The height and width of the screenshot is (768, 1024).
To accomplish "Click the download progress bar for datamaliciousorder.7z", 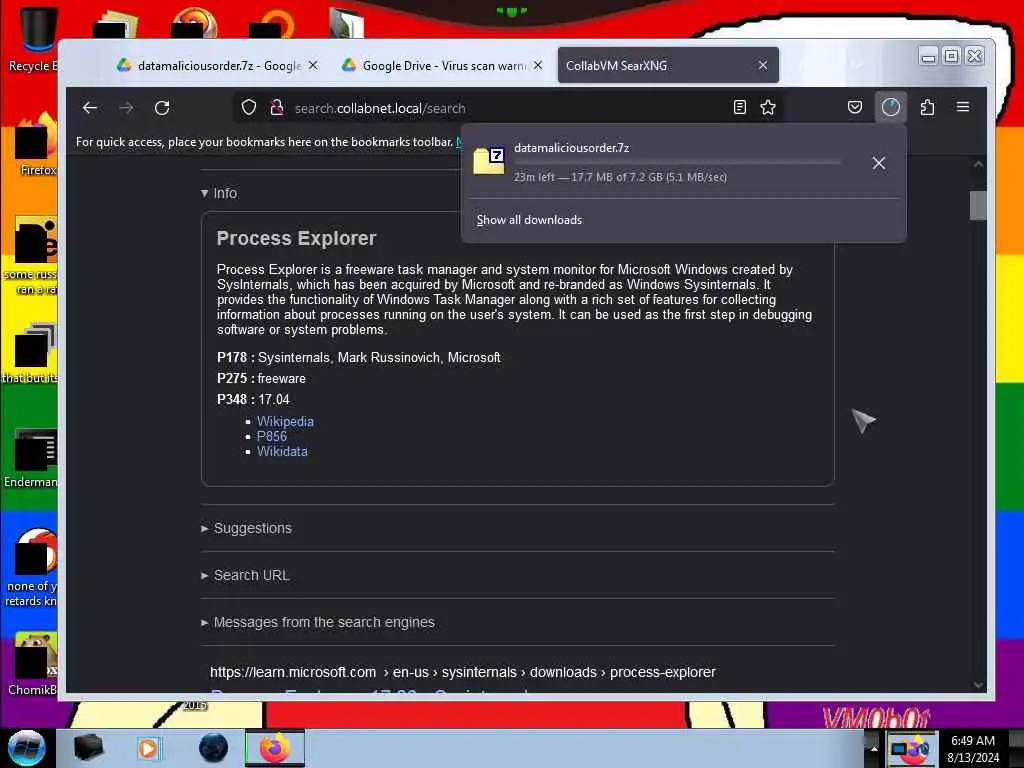I will (x=677, y=162).
